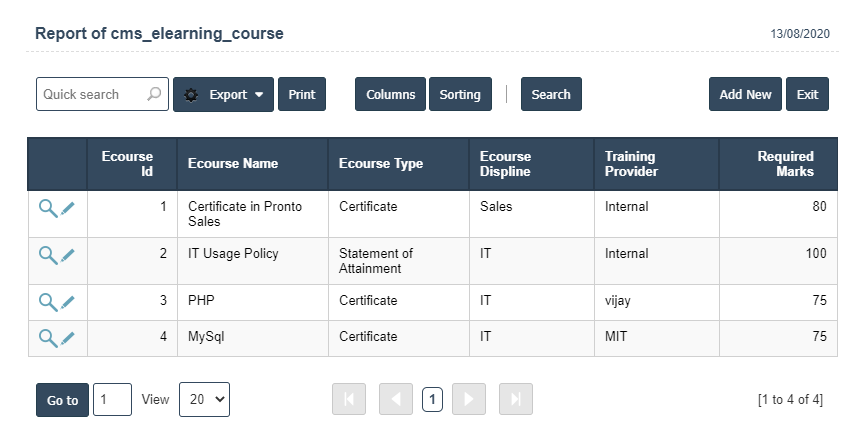This screenshot has width=855, height=436.
Task: Sort by Ecourse Name column header
Action: point(233,164)
